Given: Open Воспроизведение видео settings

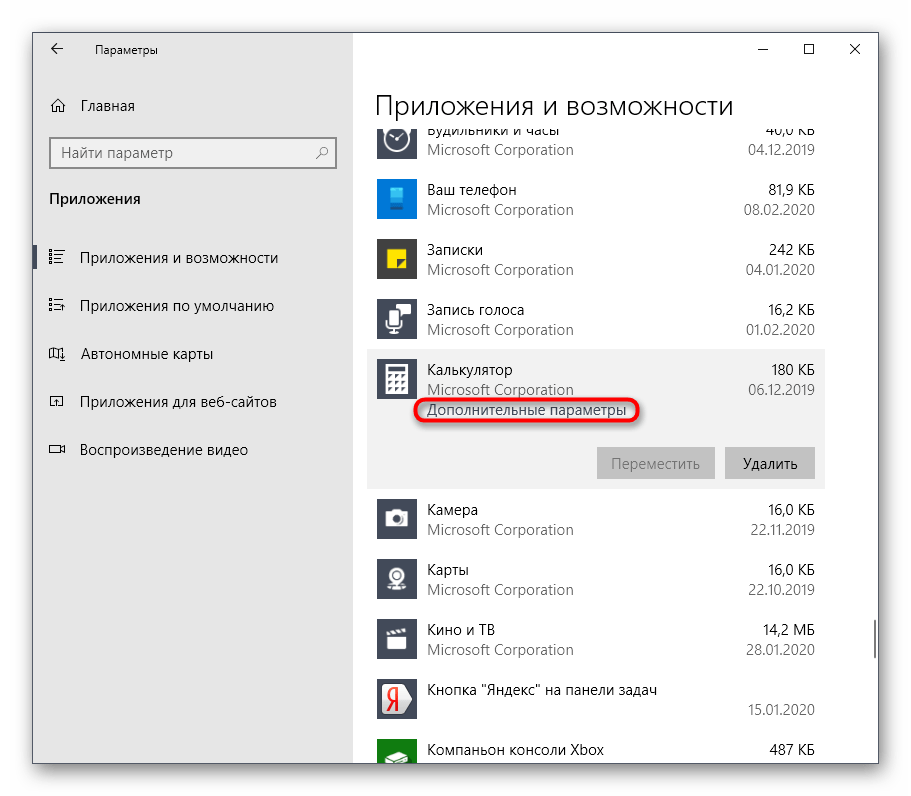Looking at the screenshot, I should click(163, 450).
